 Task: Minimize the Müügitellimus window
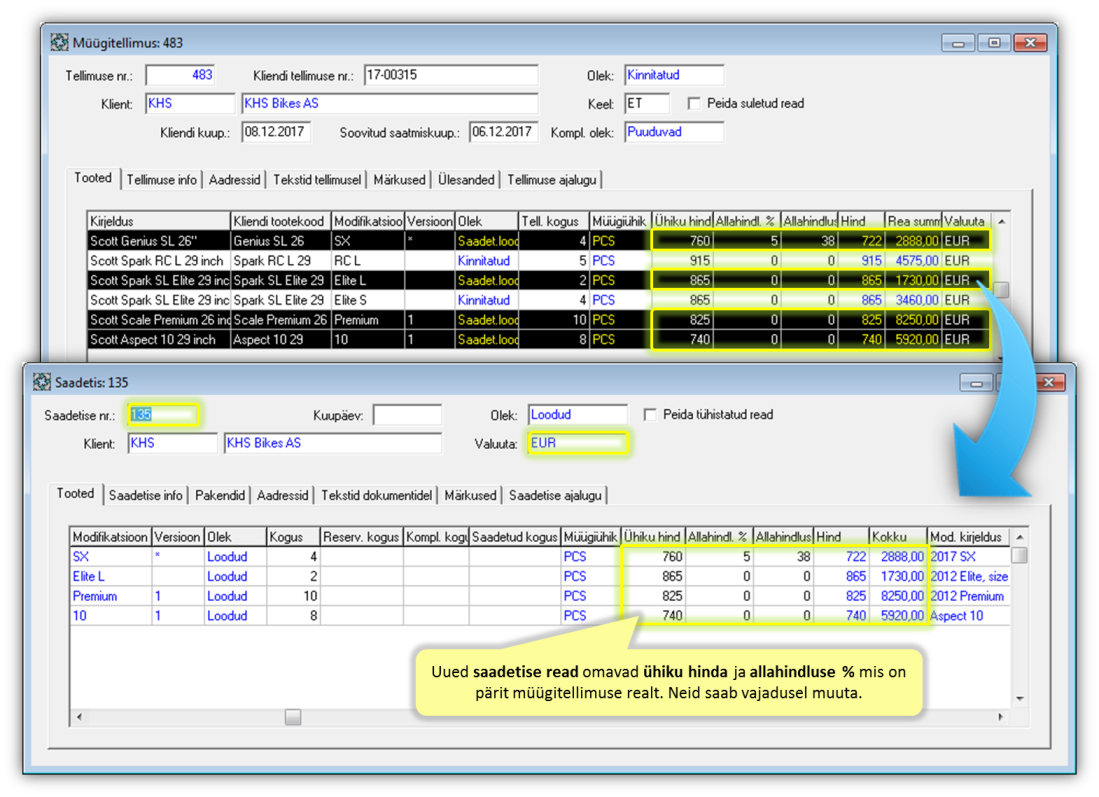(x=958, y=43)
